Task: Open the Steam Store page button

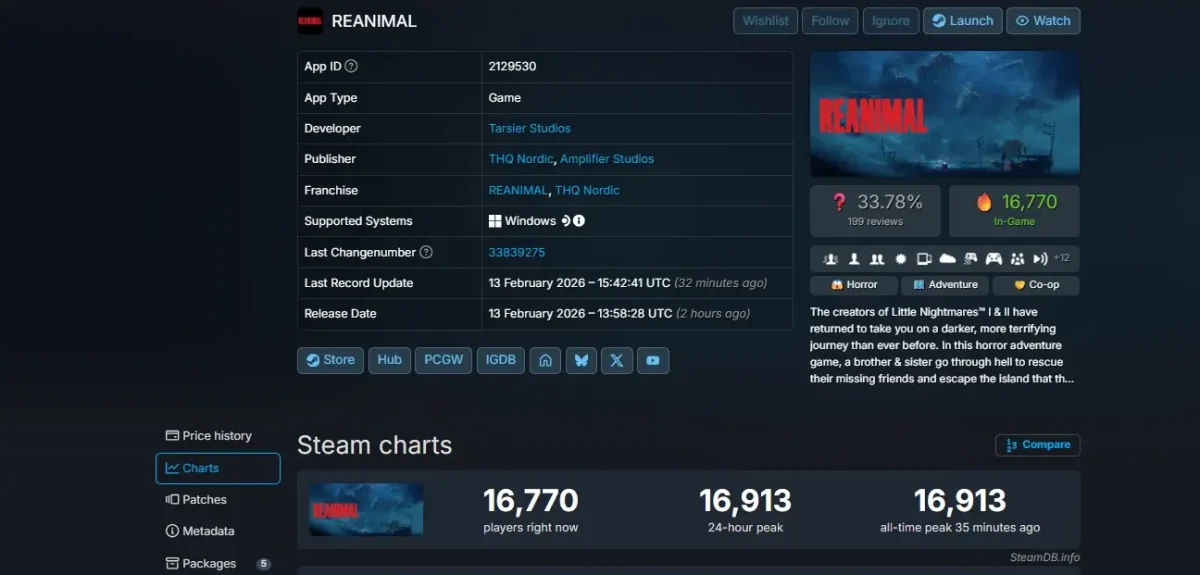Action: tap(330, 360)
